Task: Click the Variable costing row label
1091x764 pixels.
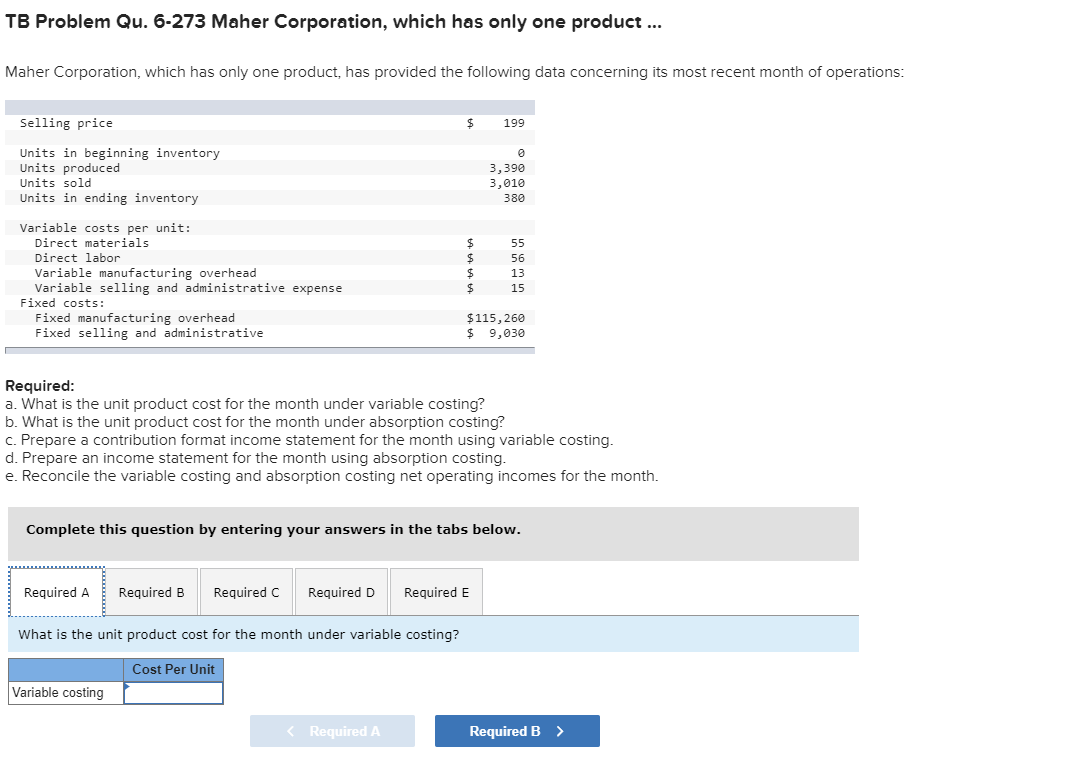Action: coord(63,692)
